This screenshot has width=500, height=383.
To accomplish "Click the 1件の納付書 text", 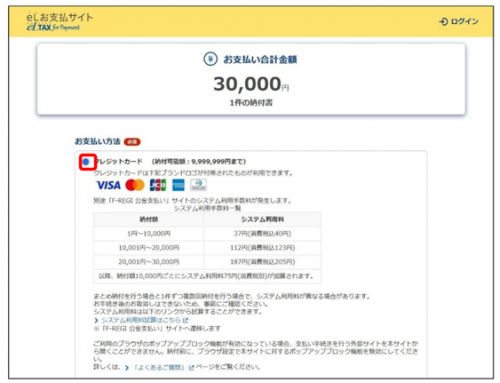I will coord(251,103).
